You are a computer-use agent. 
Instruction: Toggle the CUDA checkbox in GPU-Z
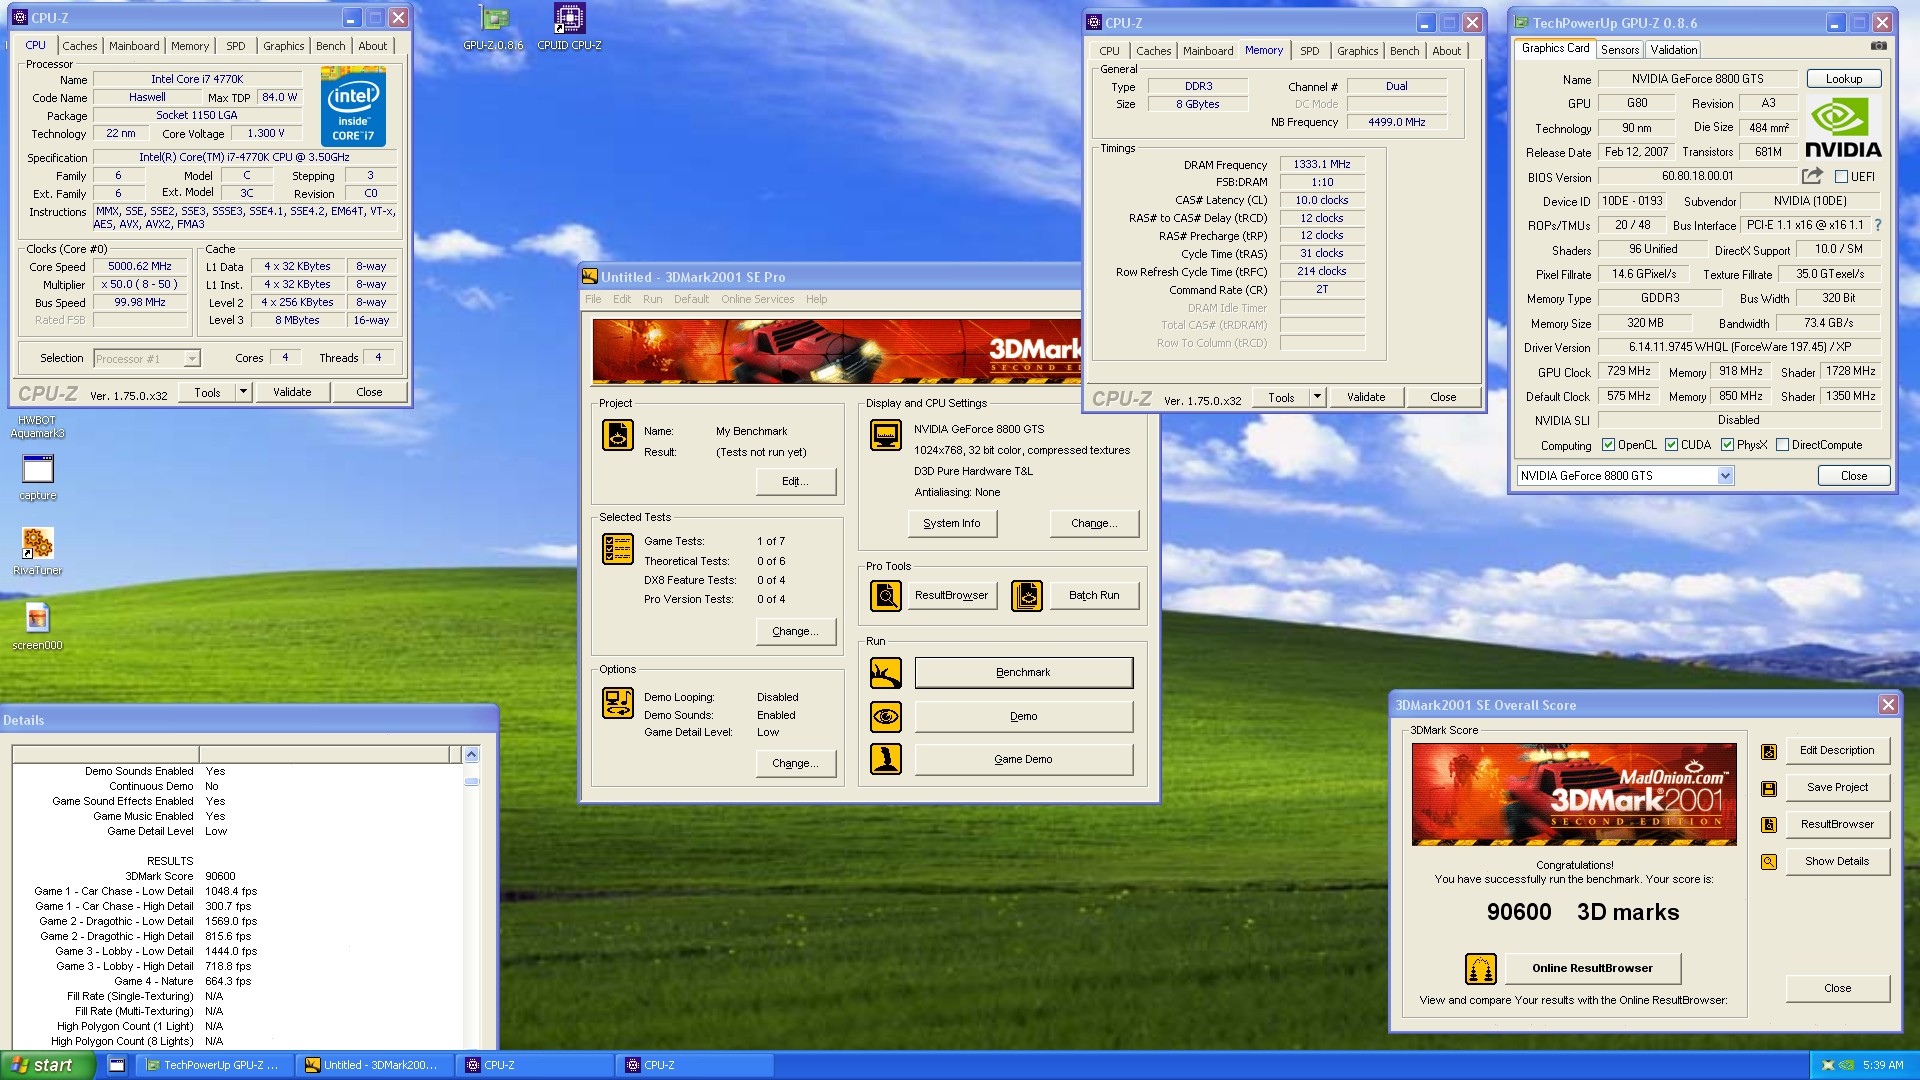(1671, 445)
